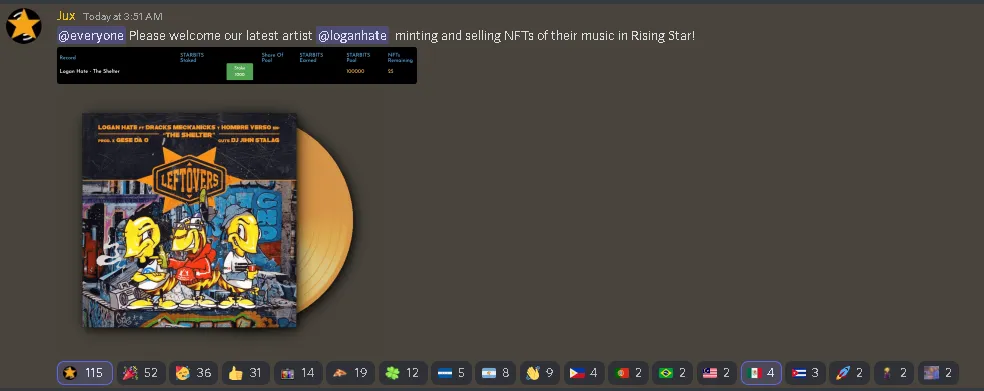The width and height of the screenshot is (984, 391).
Task: Add pizza slice reaction showing 19
Action: click(x=350, y=373)
